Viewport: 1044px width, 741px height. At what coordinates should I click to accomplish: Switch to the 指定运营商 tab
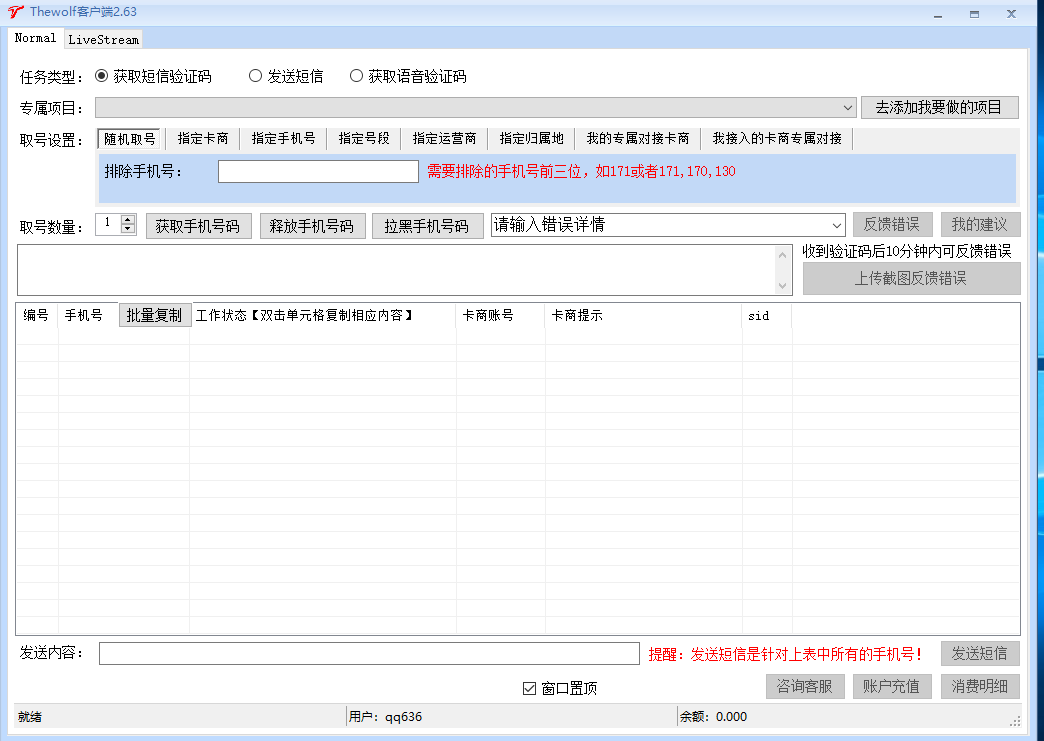444,139
